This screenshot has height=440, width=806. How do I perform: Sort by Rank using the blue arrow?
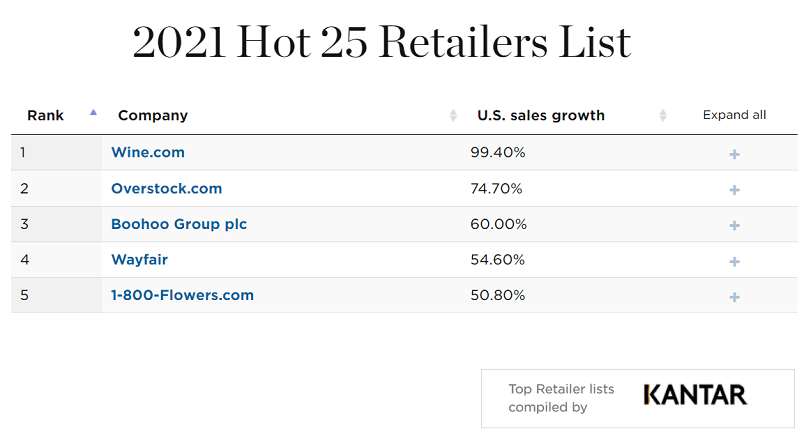point(93,112)
